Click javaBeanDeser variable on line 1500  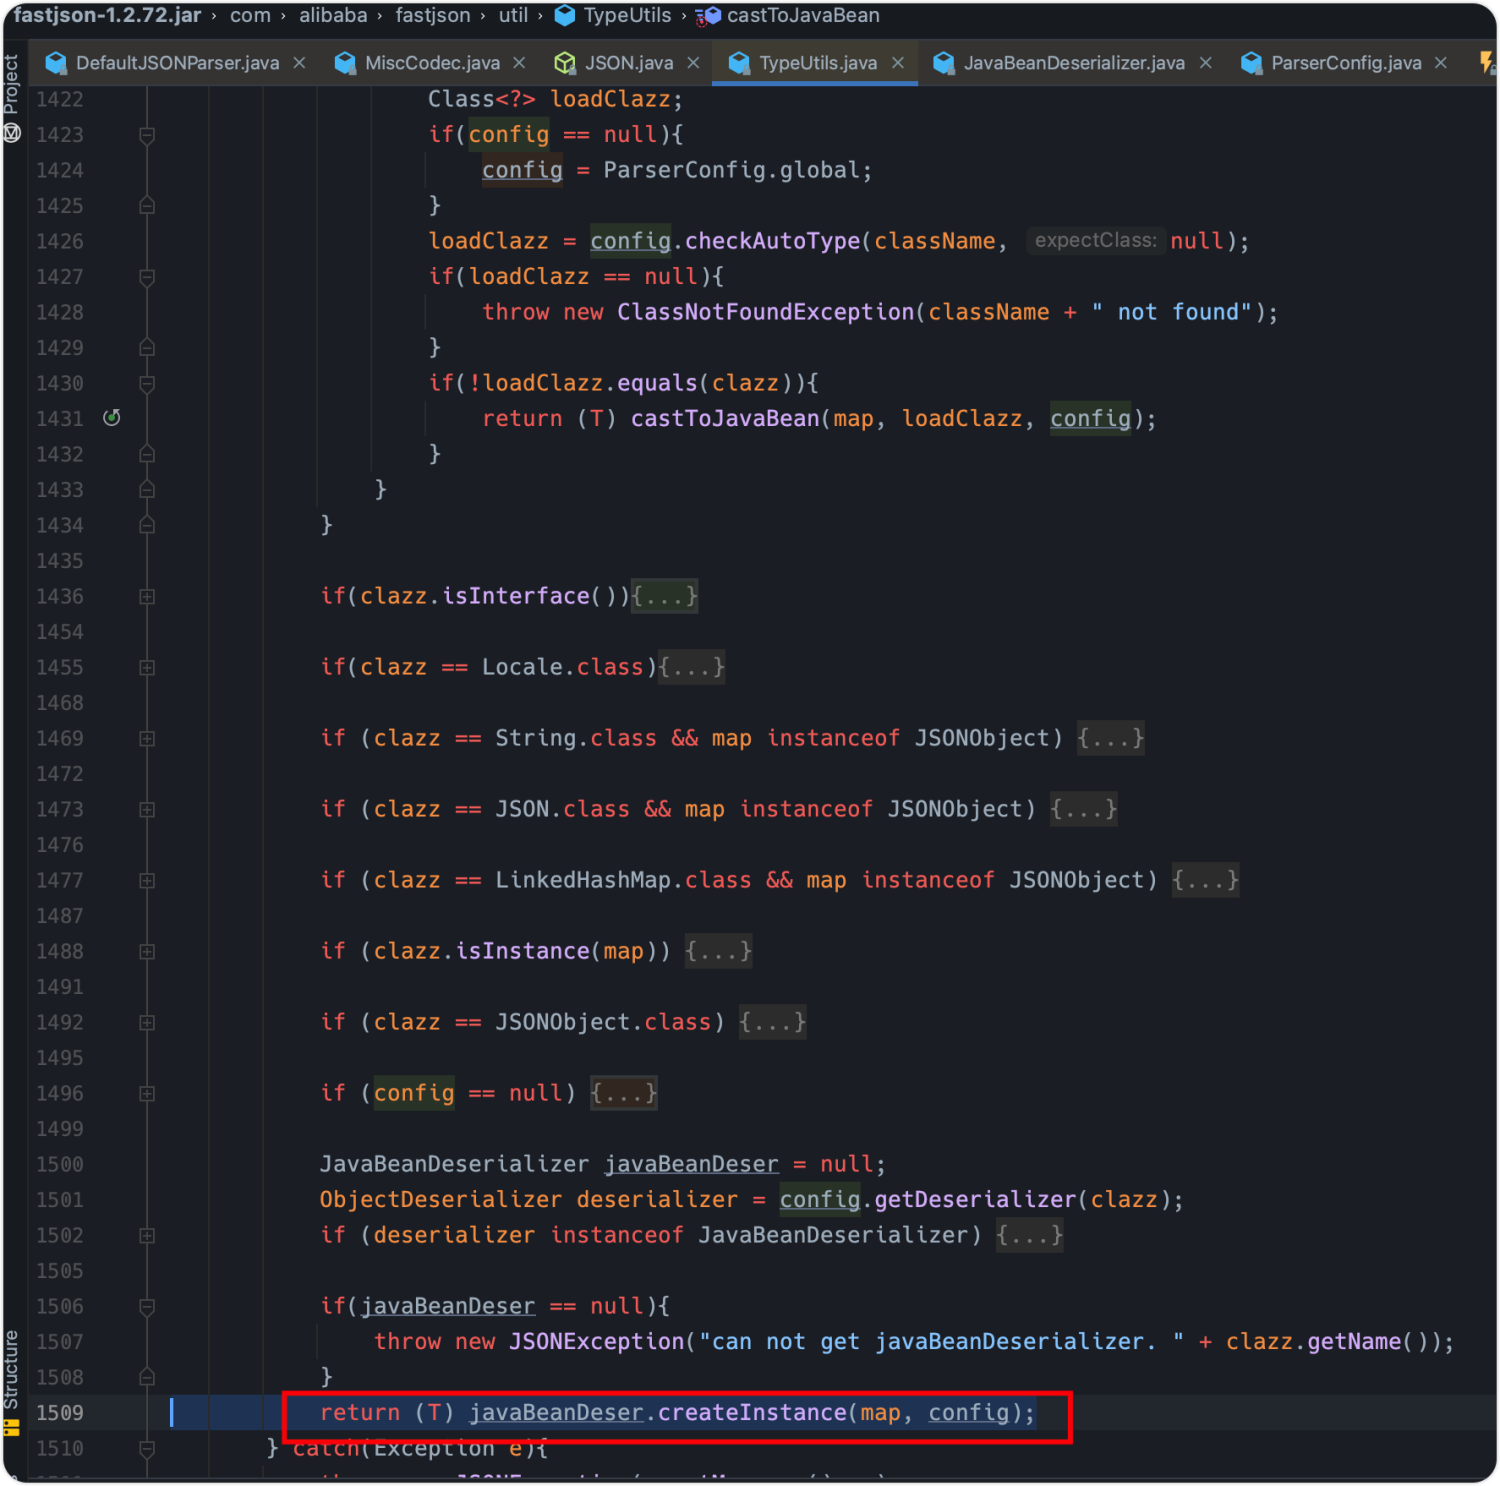[691, 1164]
